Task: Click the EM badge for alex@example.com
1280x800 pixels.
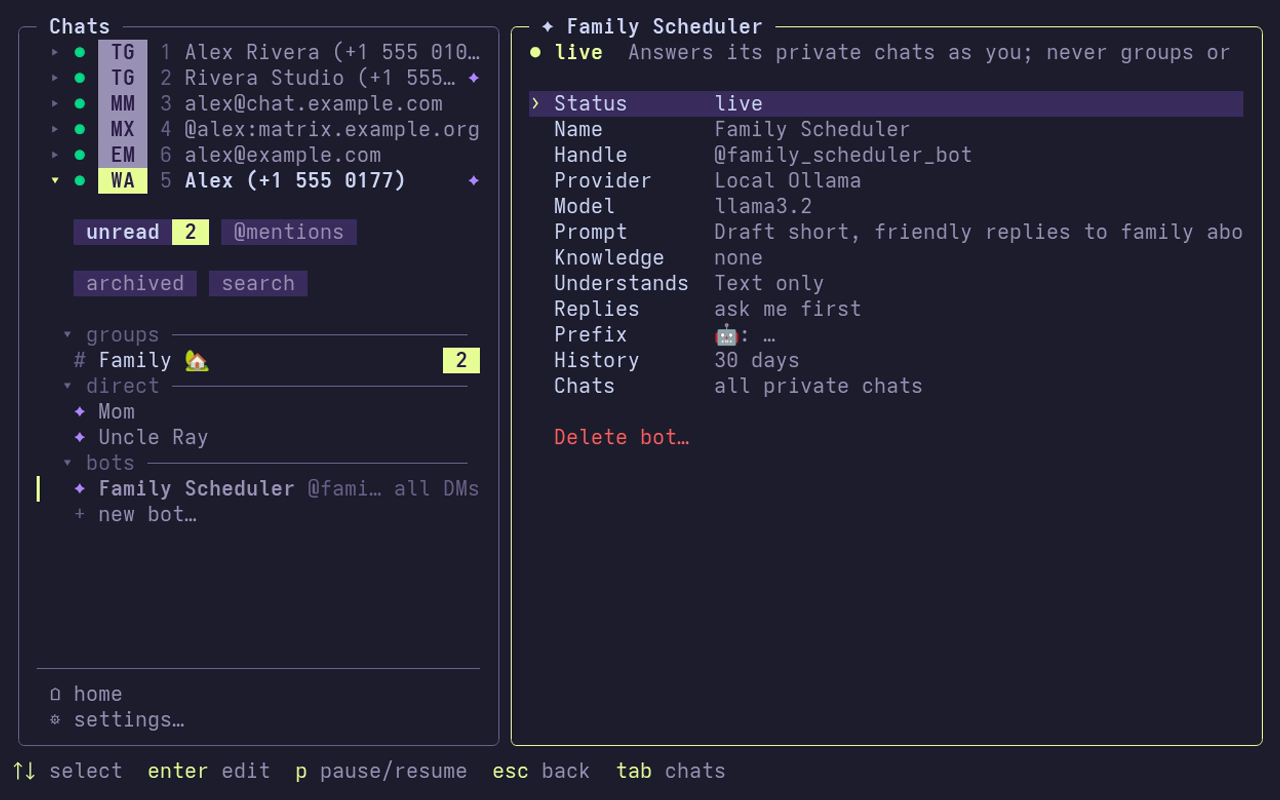Action: [123, 155]
